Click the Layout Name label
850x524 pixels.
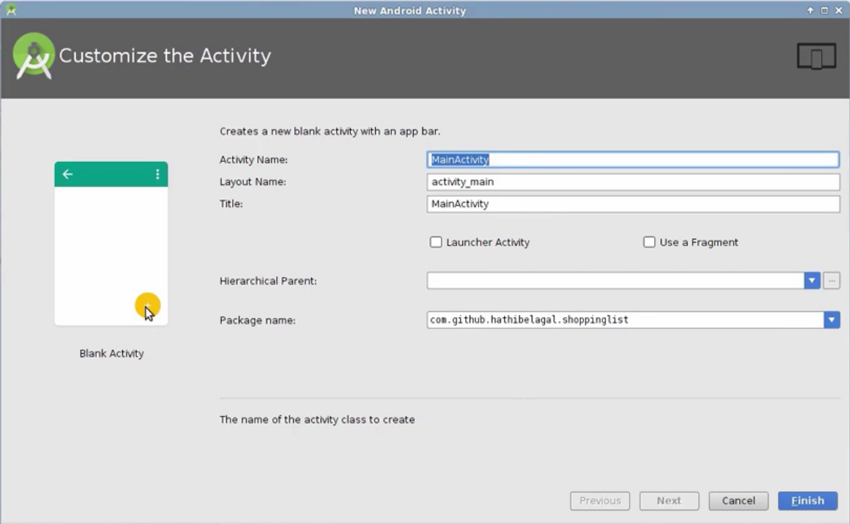[x=253, y=182]
